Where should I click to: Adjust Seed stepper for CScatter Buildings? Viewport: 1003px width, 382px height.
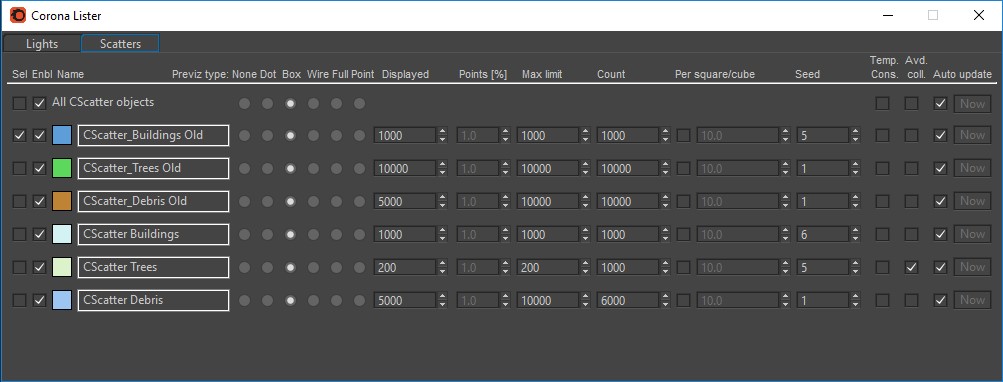854,234
